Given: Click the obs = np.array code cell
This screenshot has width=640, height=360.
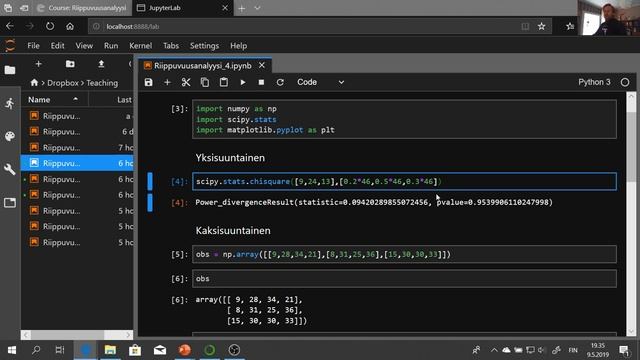Looking at the screenshot, I should tap(404, 254).
